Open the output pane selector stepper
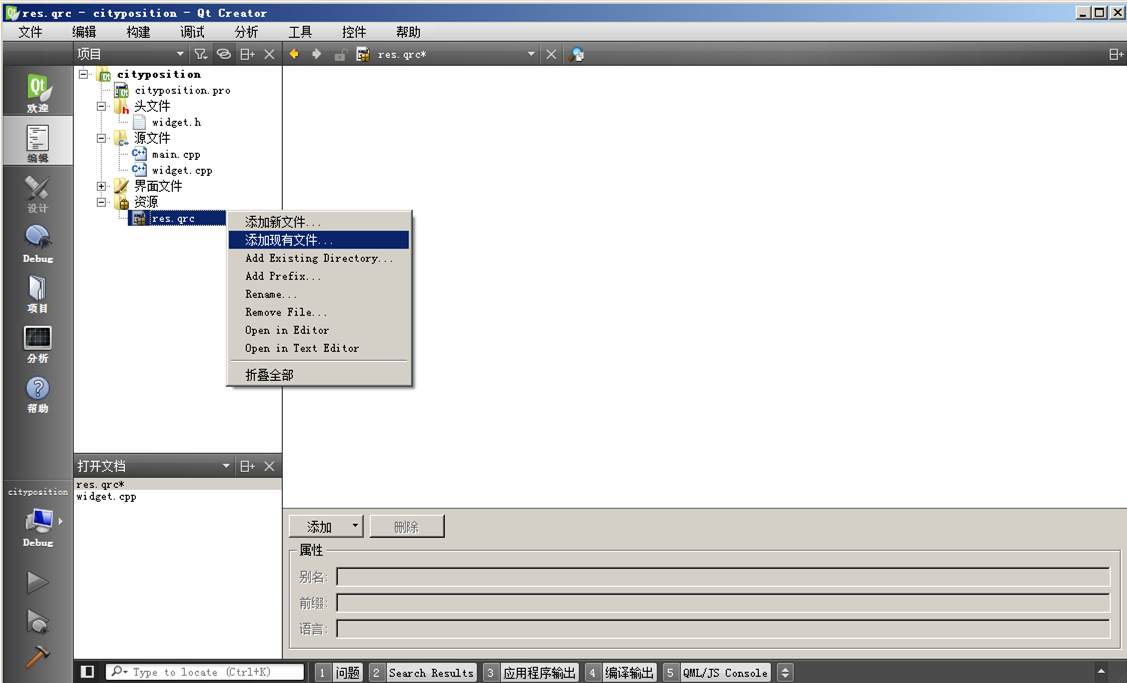This screenshot has height=683, width=1127. click(x=786, y=672)
